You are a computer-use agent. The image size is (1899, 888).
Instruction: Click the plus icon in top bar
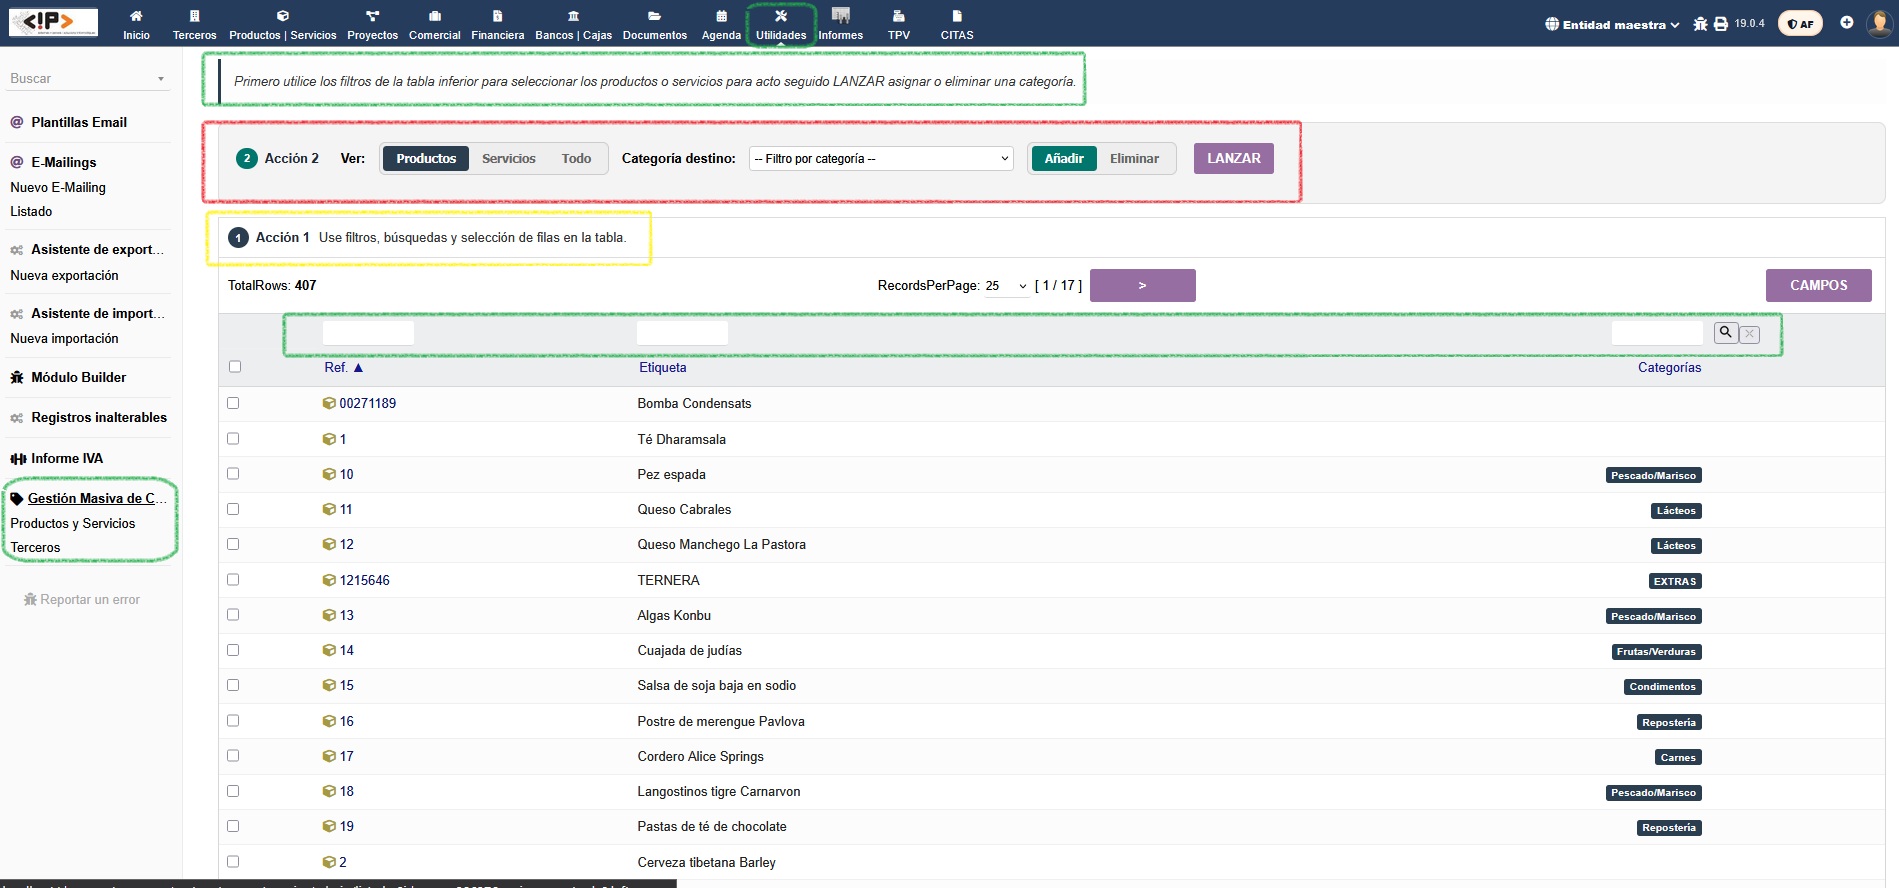pos(1846,23)
